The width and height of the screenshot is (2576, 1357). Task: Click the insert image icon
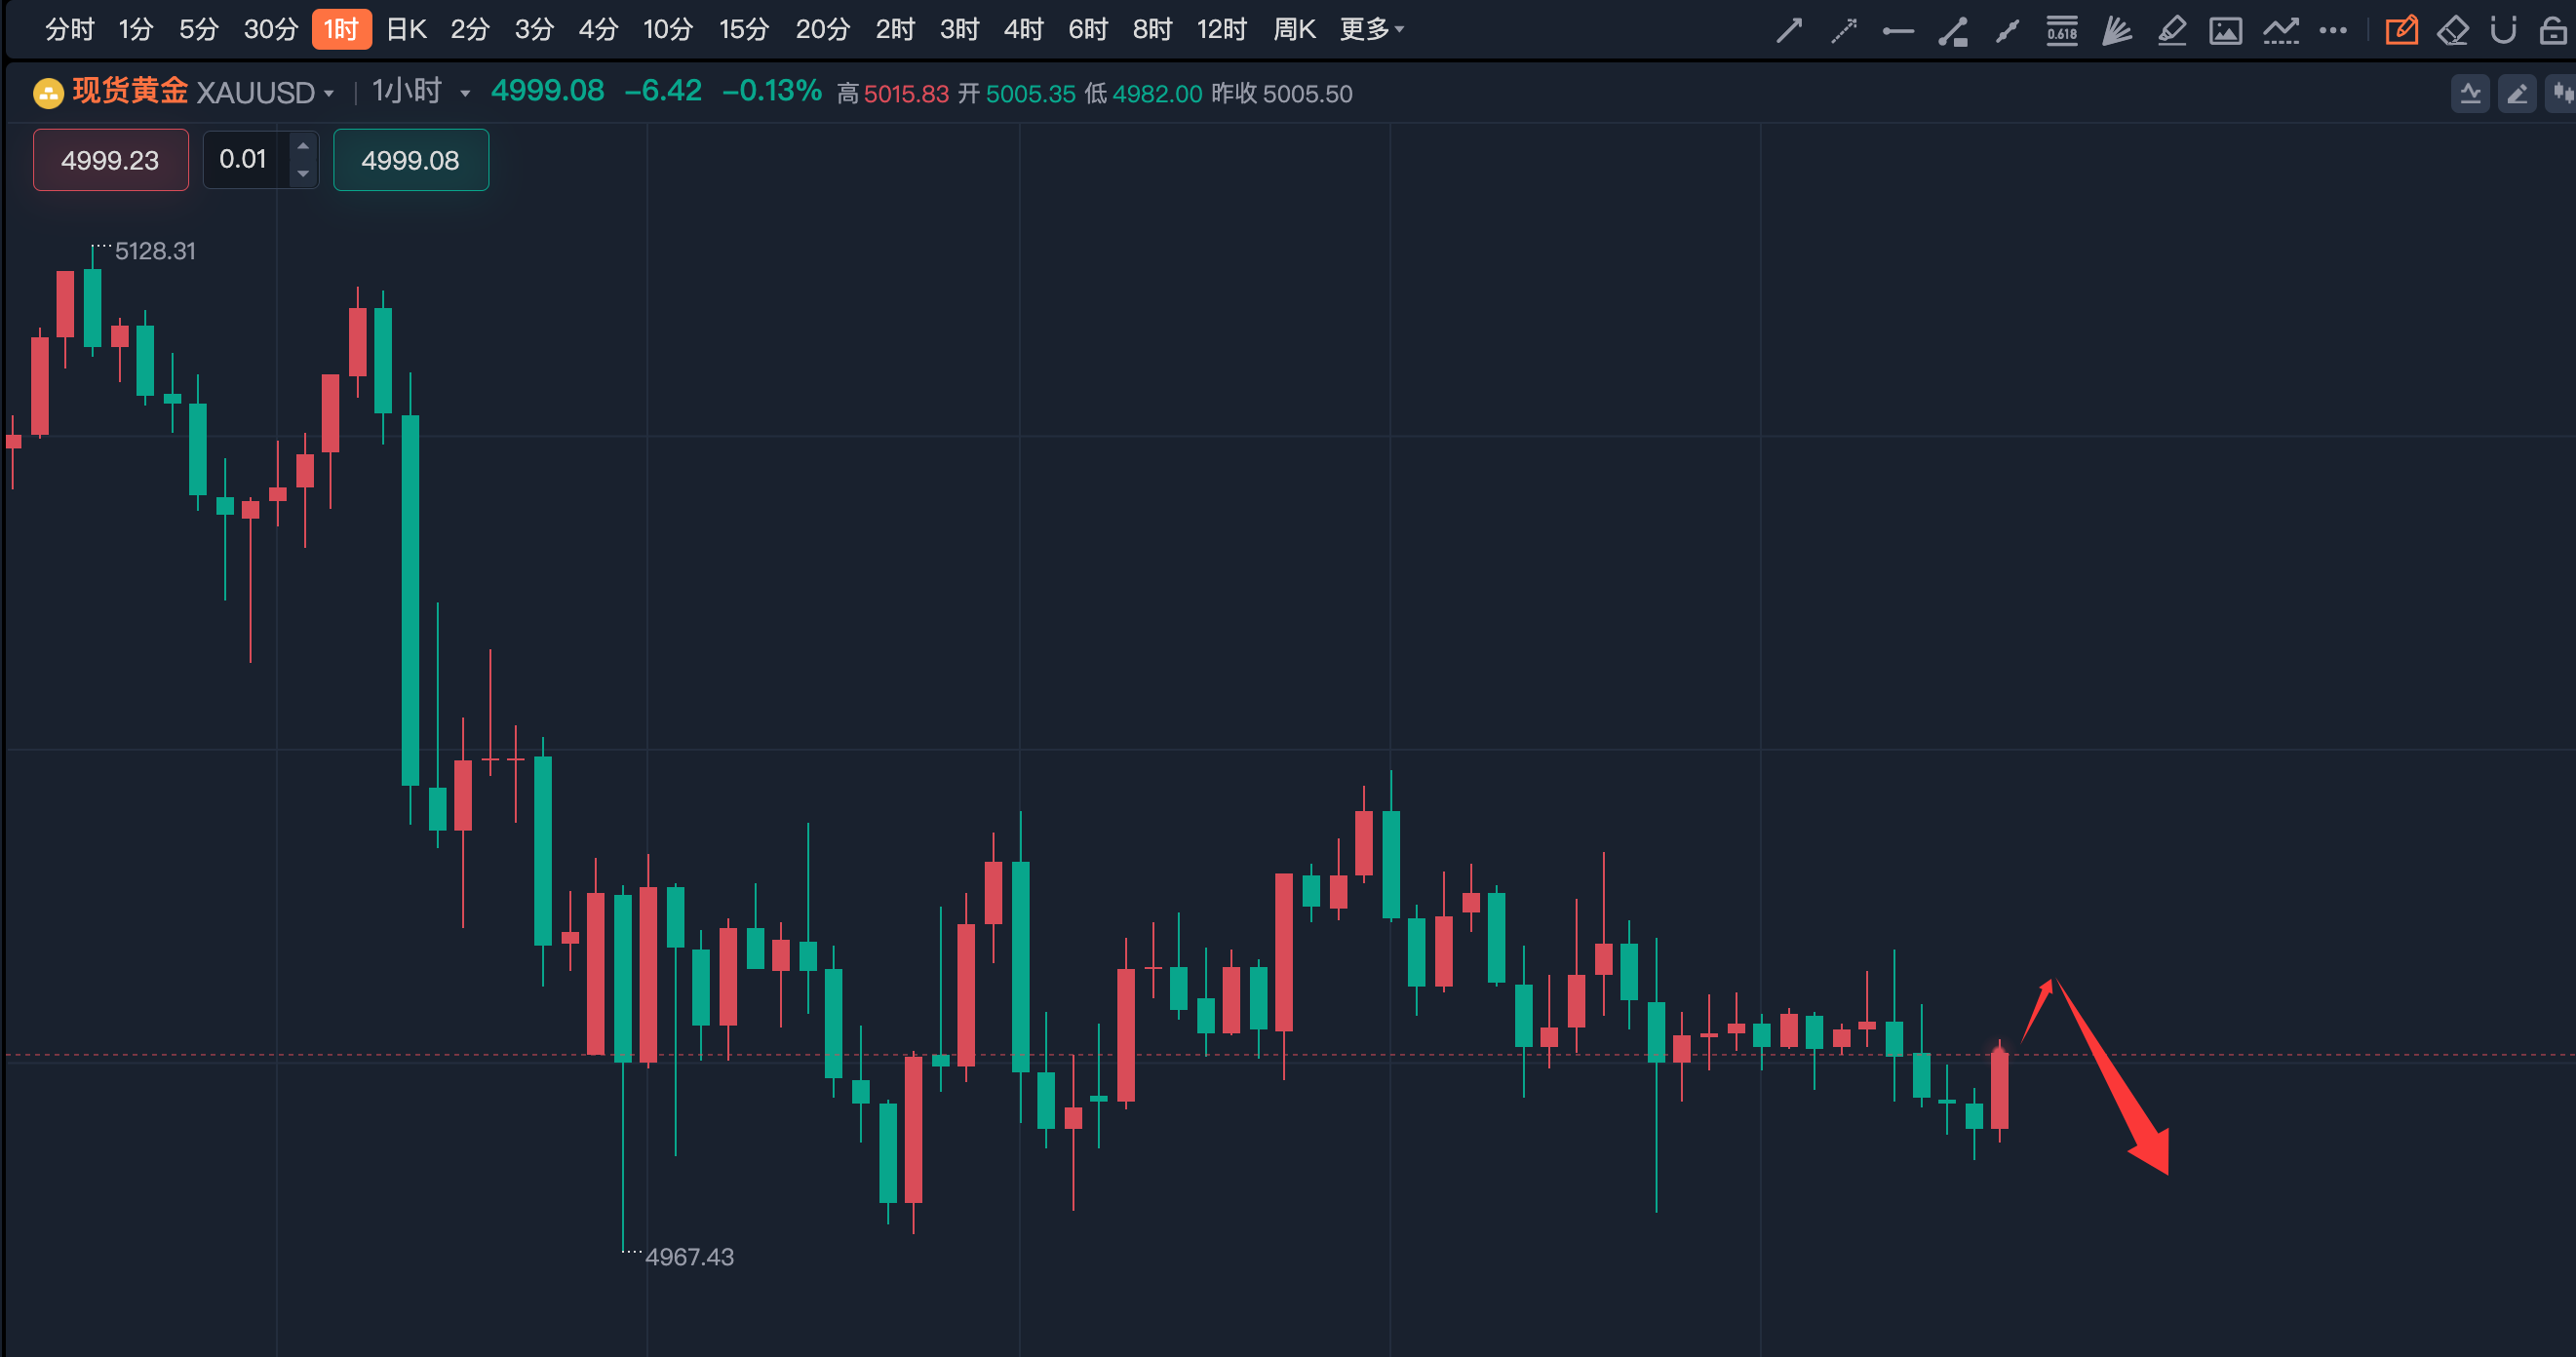tap(2225, 31)
